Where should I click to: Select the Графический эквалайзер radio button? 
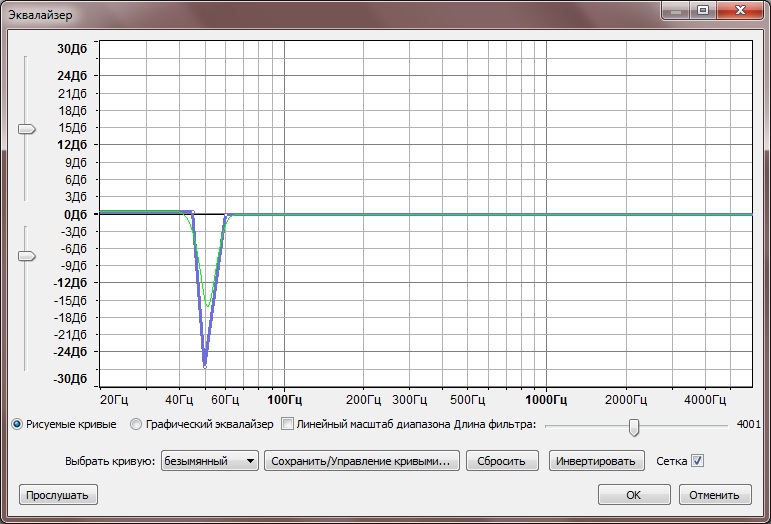pyautogui.click(x=136, y=424)
